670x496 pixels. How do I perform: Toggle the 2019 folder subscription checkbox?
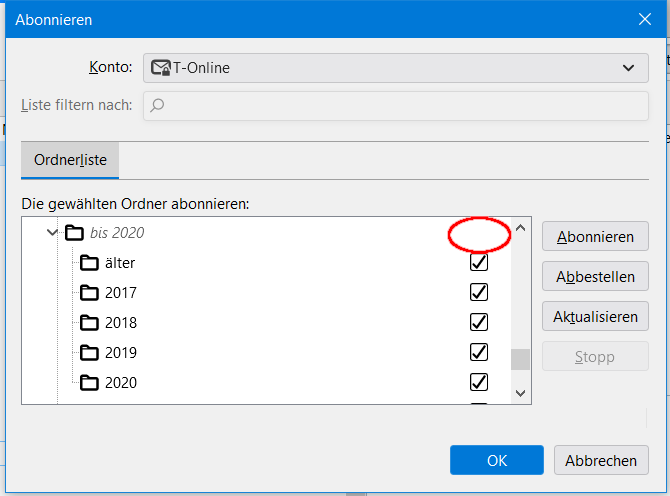pyautogui.click(x=479, y=352)
